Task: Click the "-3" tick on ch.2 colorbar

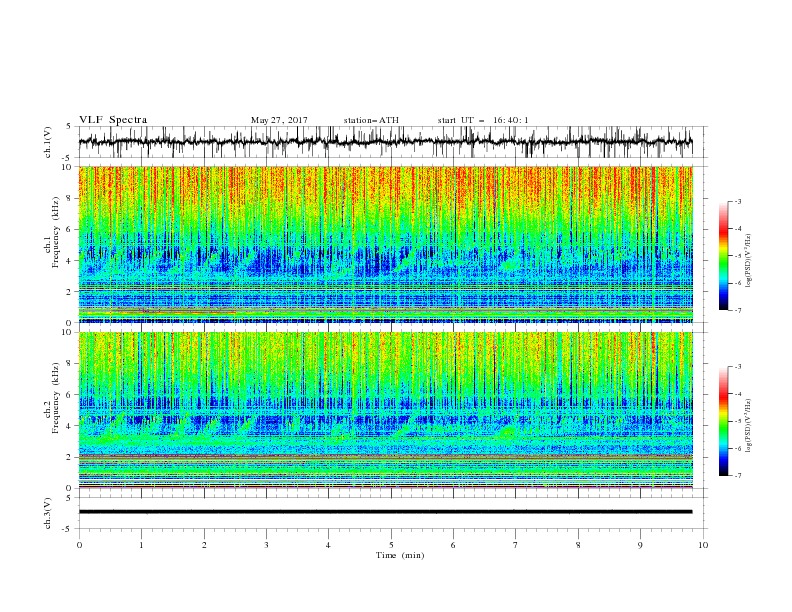Action: pyautogui.click(x=738, y=367)
